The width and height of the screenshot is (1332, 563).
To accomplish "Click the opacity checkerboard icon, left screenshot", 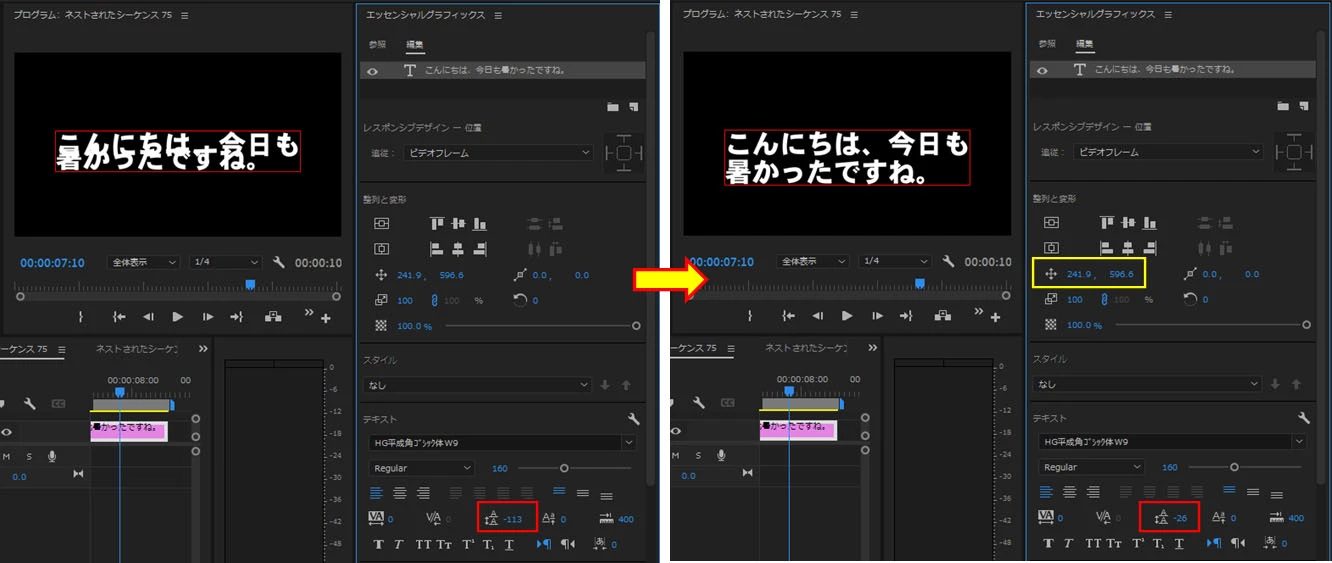I will [381, 325].
